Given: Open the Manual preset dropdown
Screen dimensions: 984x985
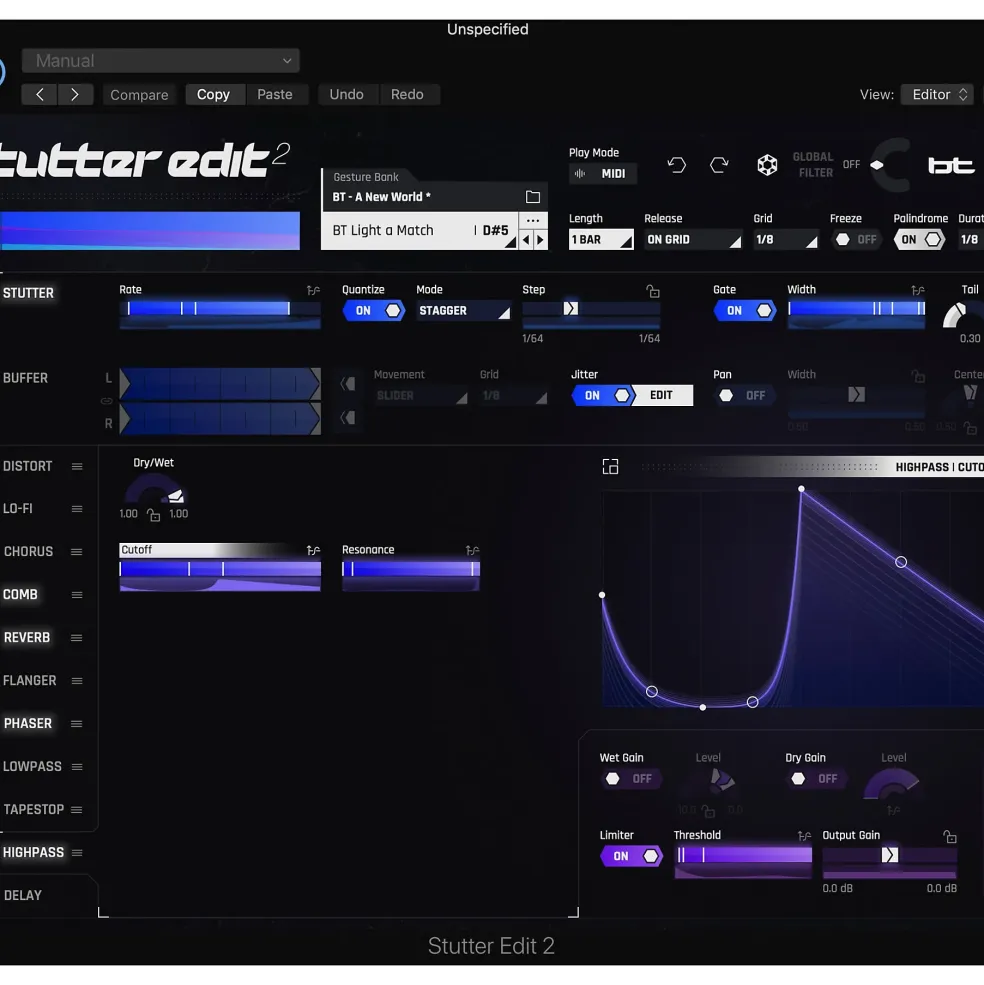Looking at the screenshot, I should click(160, 61).
